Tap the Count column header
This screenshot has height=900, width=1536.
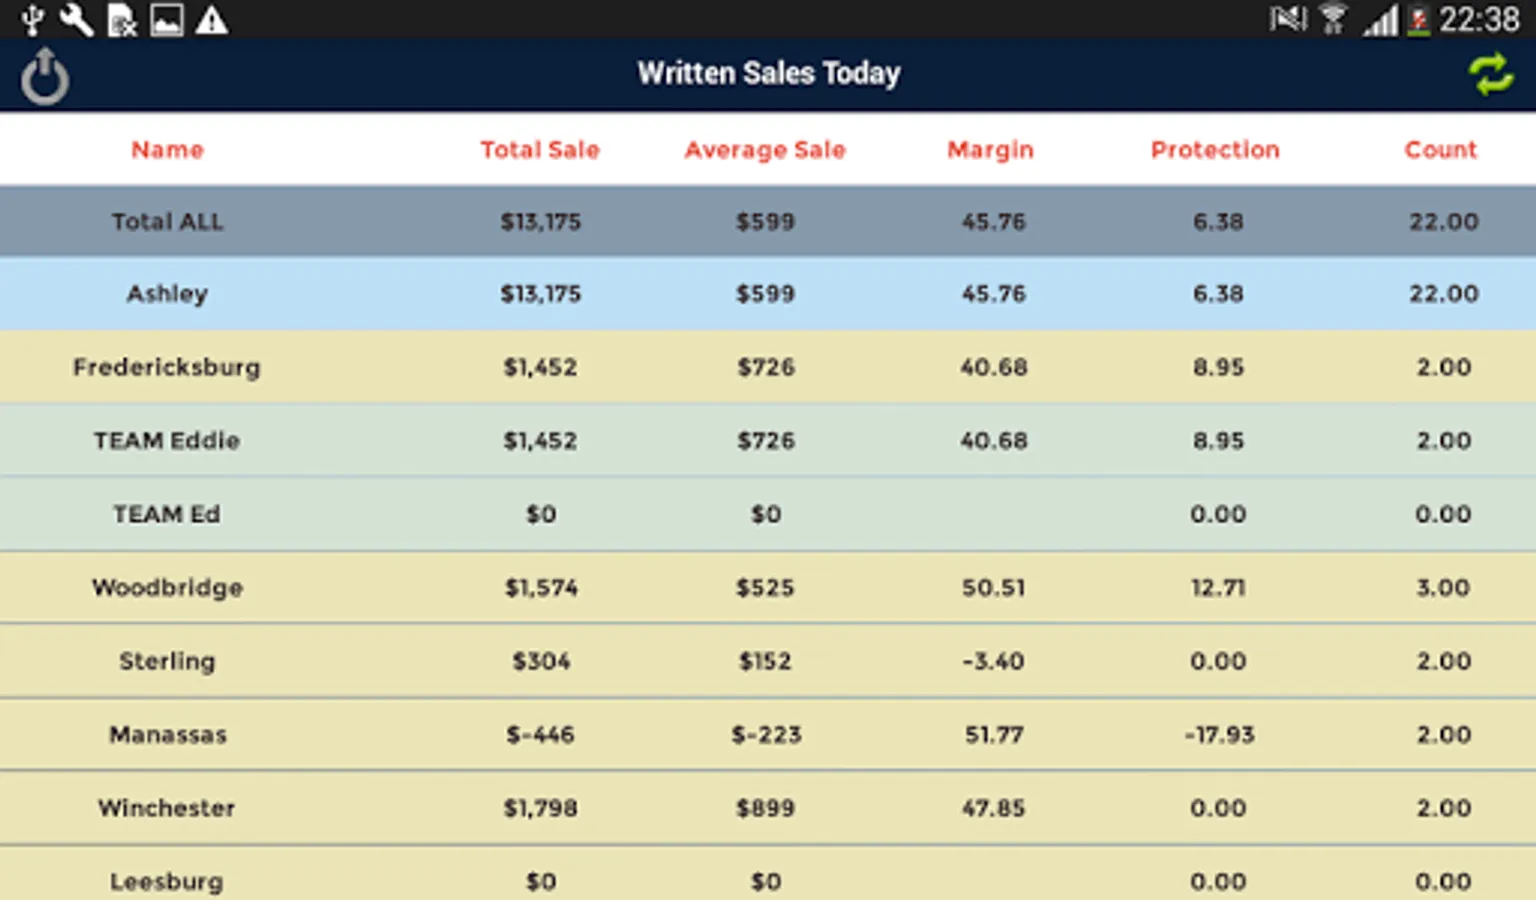(x=1440, y=150)
